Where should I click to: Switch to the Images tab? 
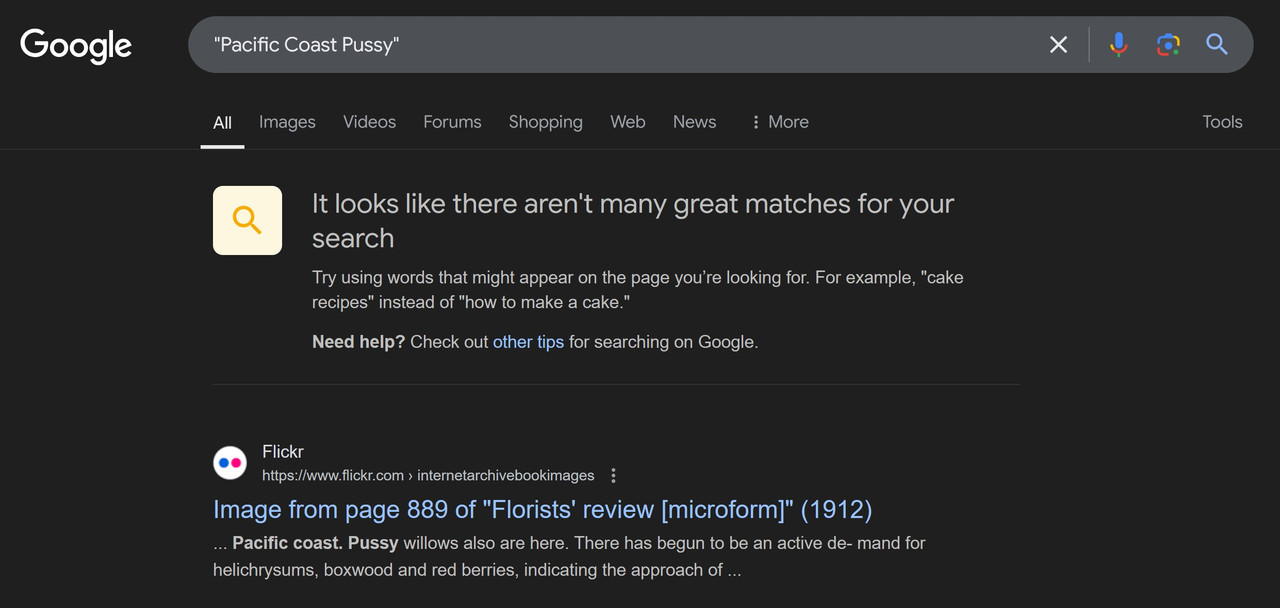pos(287,122)
